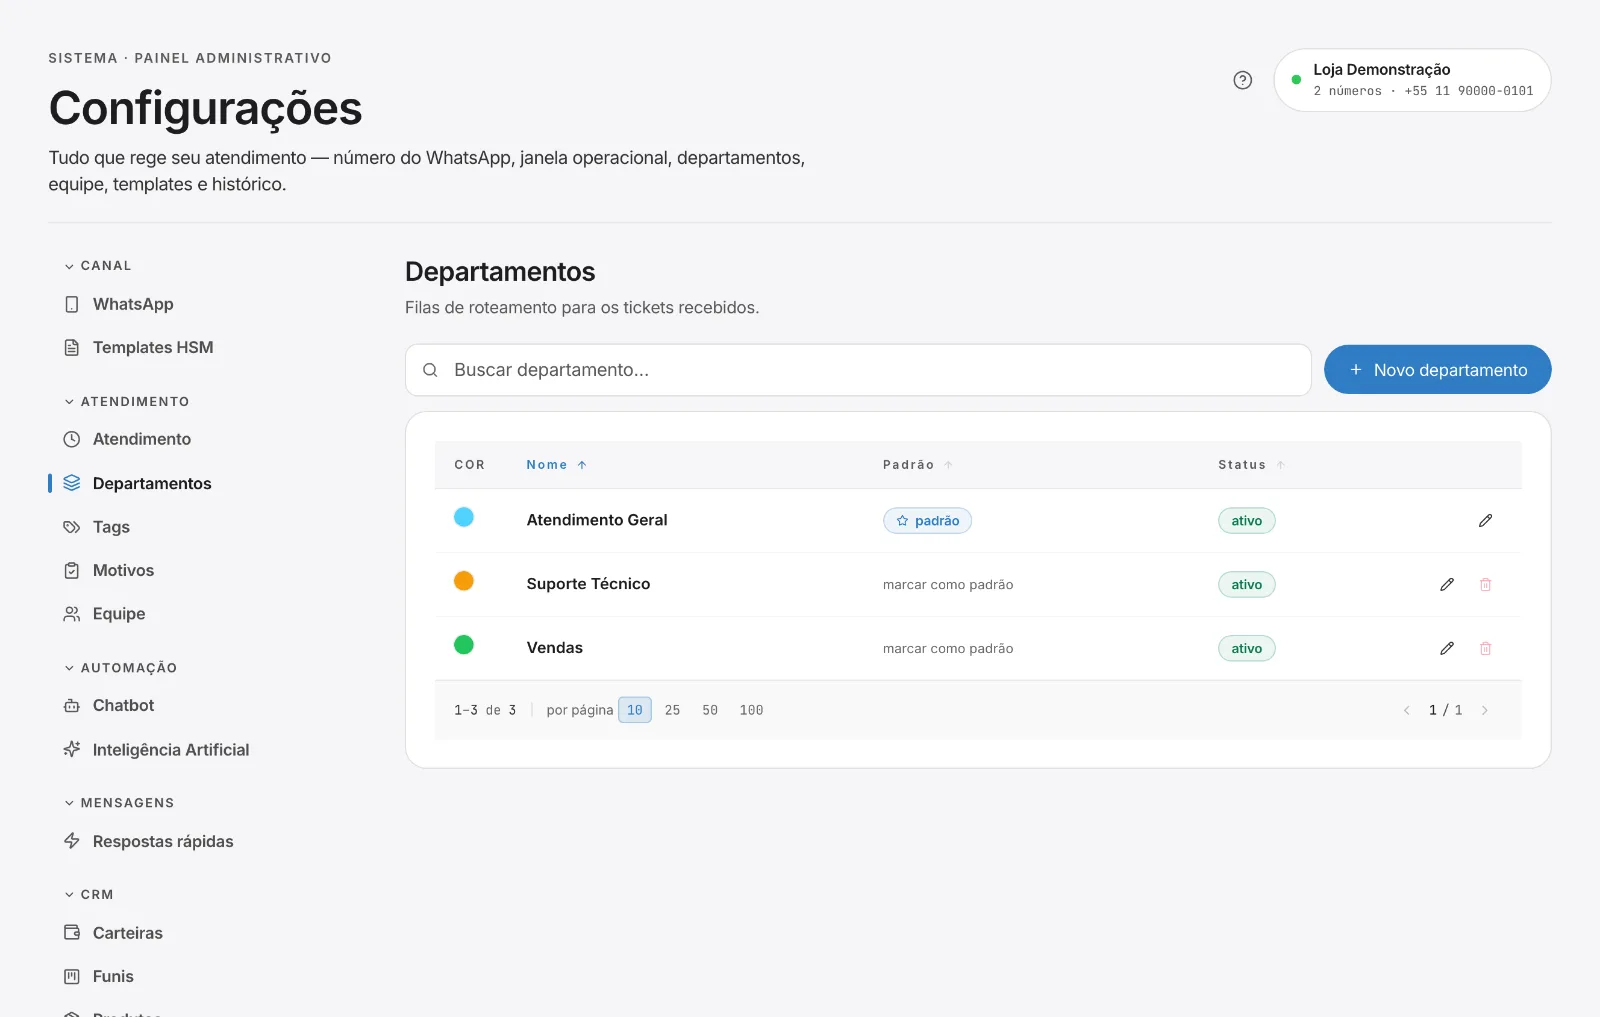Mark Vendas as padrão
Viewport: 1600px width, 1017px height.
948,649
